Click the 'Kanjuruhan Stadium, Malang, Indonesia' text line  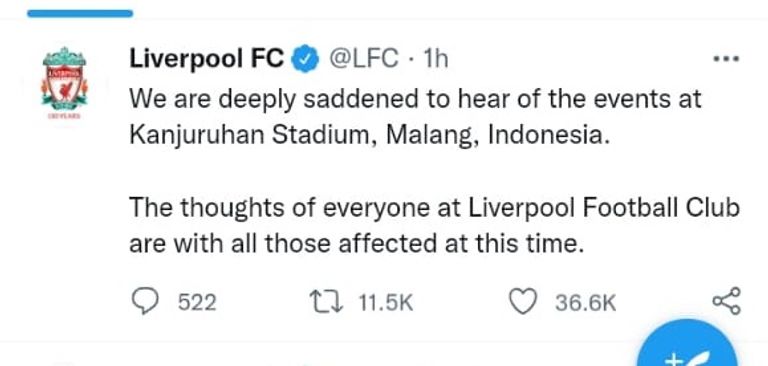click(370, 135)
